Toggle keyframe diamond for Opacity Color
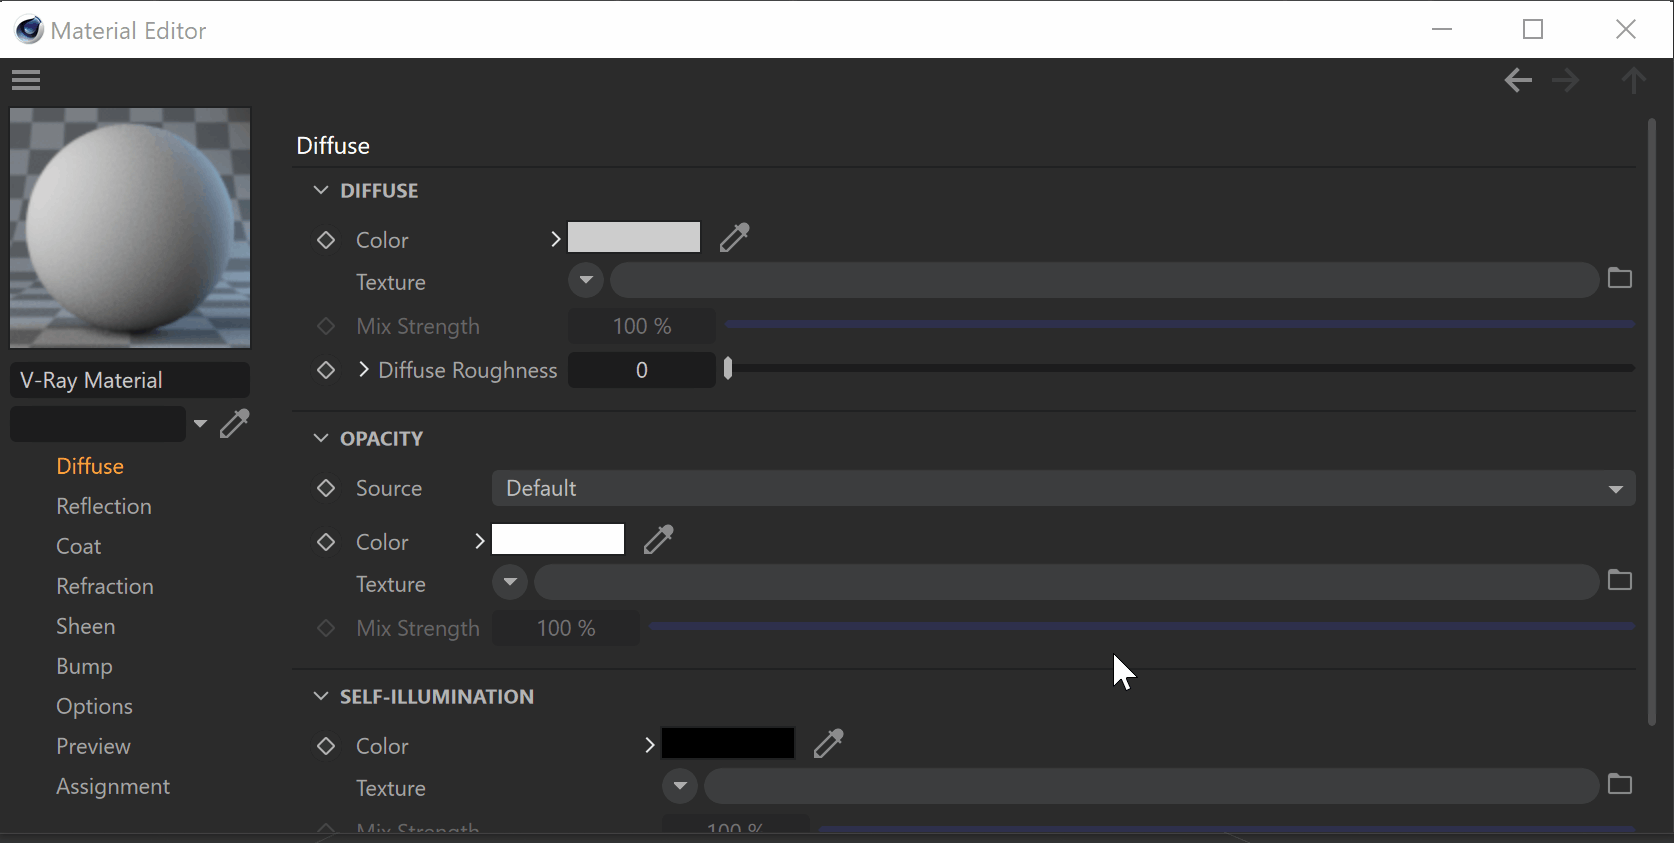The height and width of the screenshot is (843, 1674). 326,542
